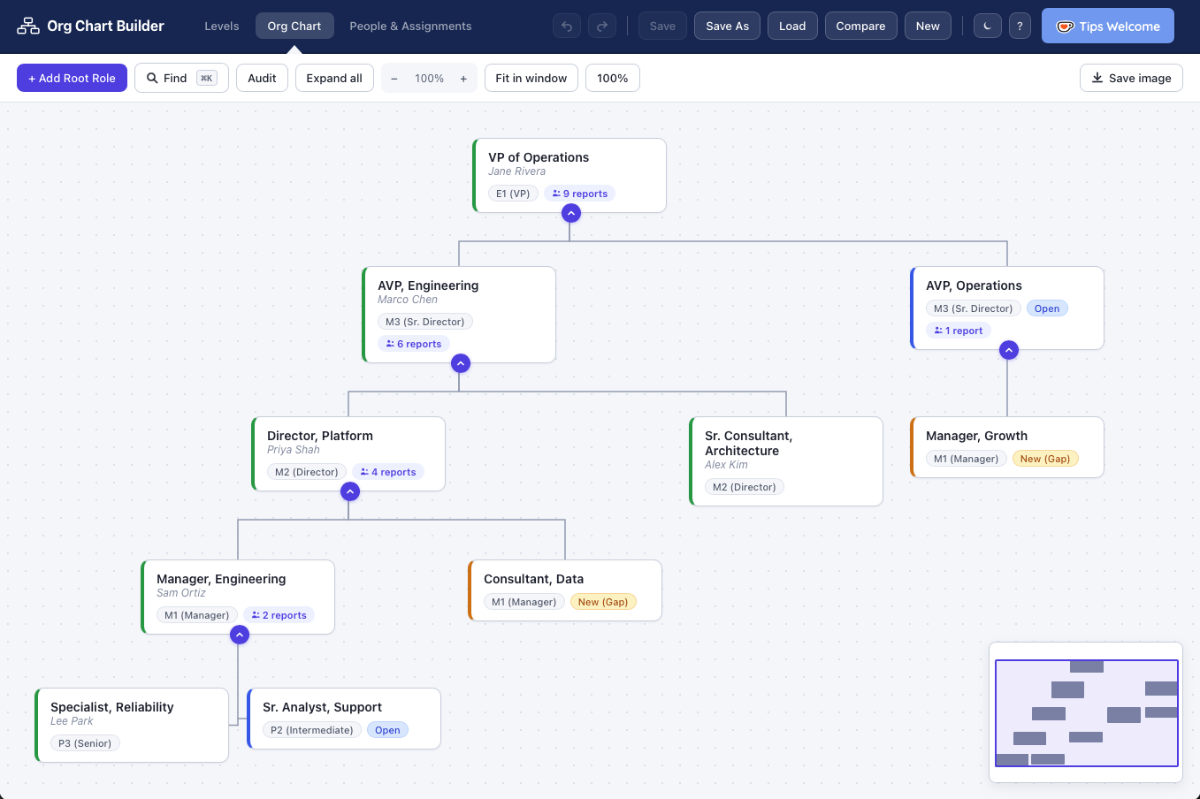Image resolution: width=1200 pixels, height=799 pixels.
Task: Click the Redo arrow icon
Action: (602, 25)
